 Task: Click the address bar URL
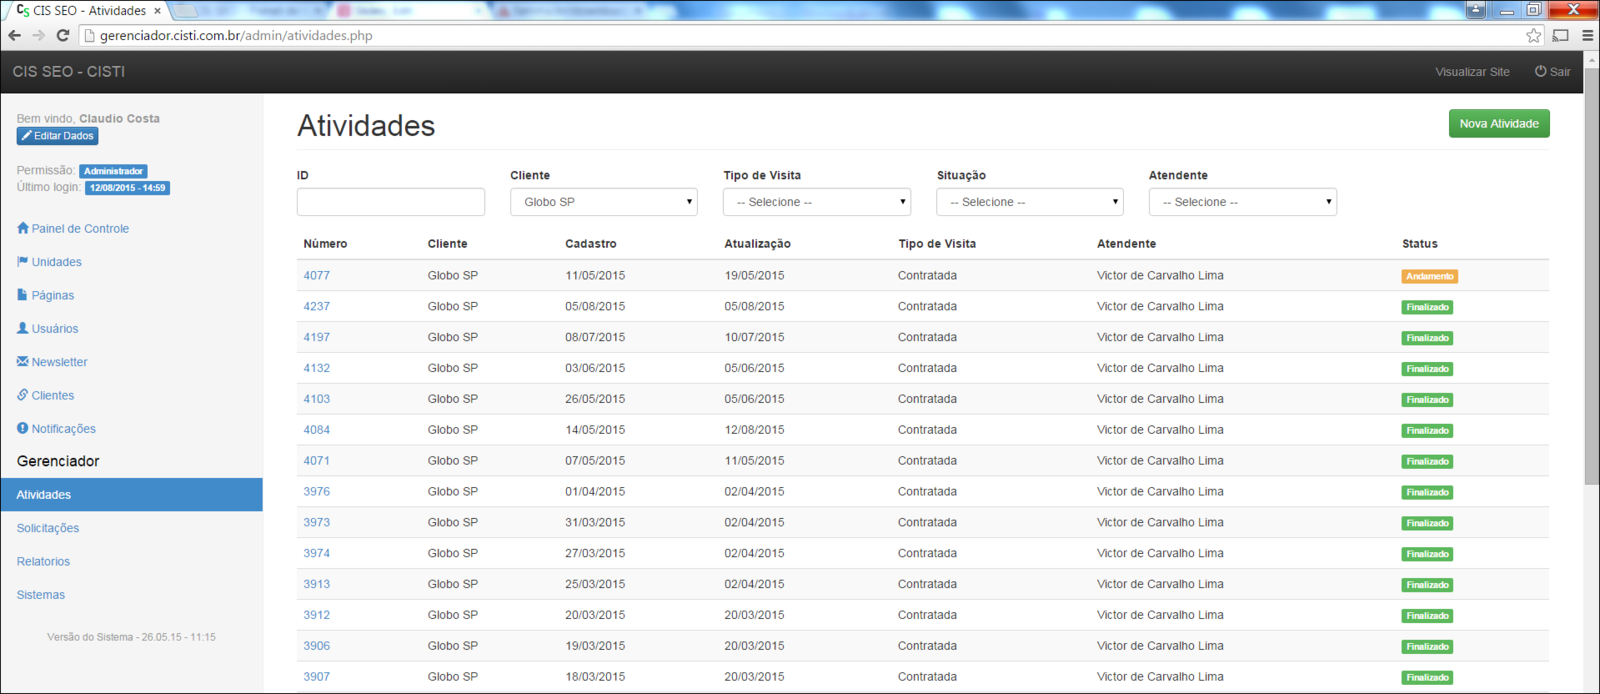(x=236, y=35)
